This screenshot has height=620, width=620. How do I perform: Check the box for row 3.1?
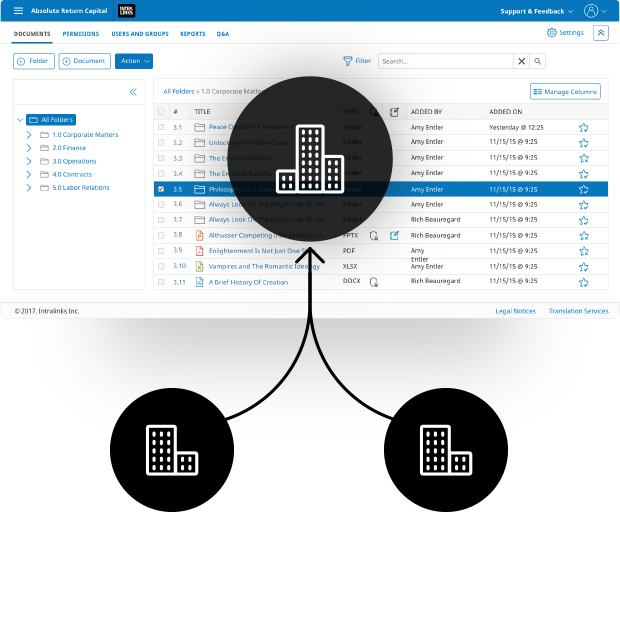coord(161,127)
